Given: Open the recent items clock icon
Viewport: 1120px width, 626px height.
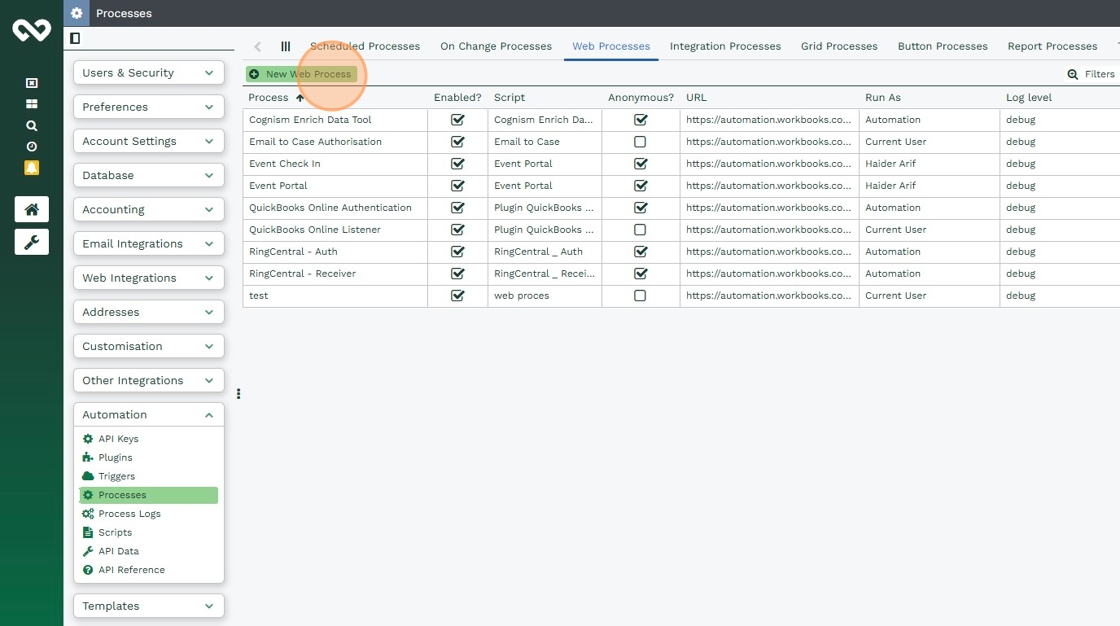Looking at the screenshot, I should (x=31, y=147).
